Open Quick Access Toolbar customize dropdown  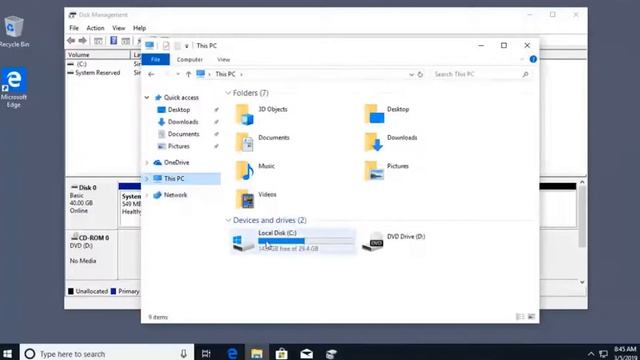pyautogui.click(x=187, y=46)
